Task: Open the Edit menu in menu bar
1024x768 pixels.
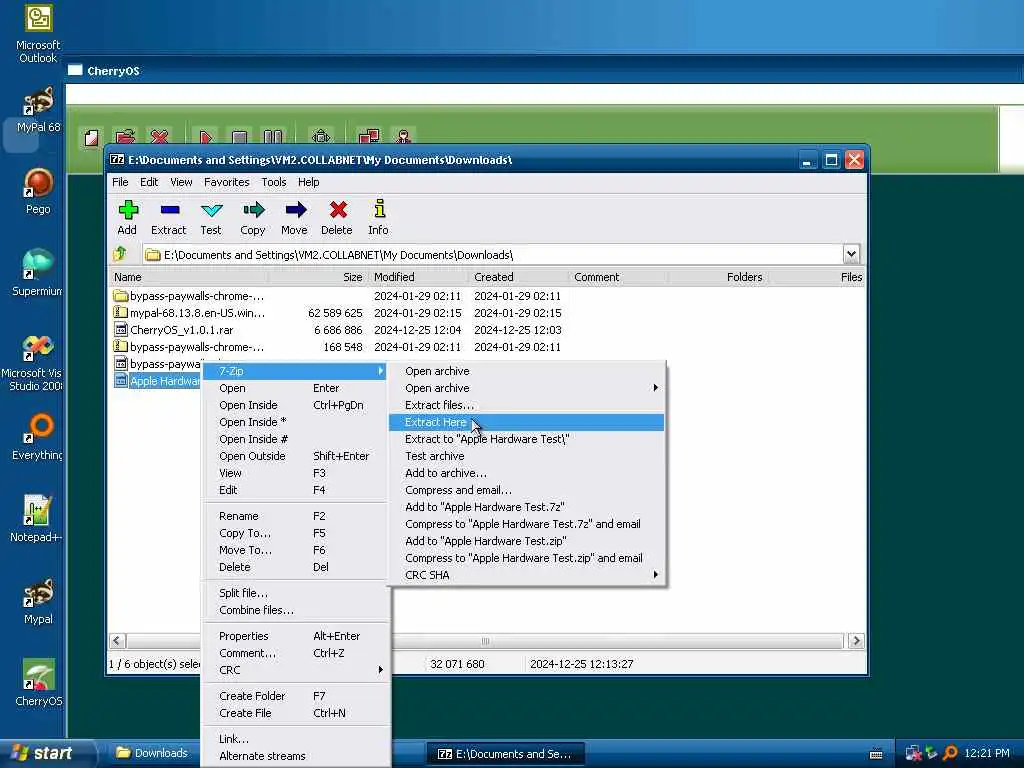Action: pos(149,182)
